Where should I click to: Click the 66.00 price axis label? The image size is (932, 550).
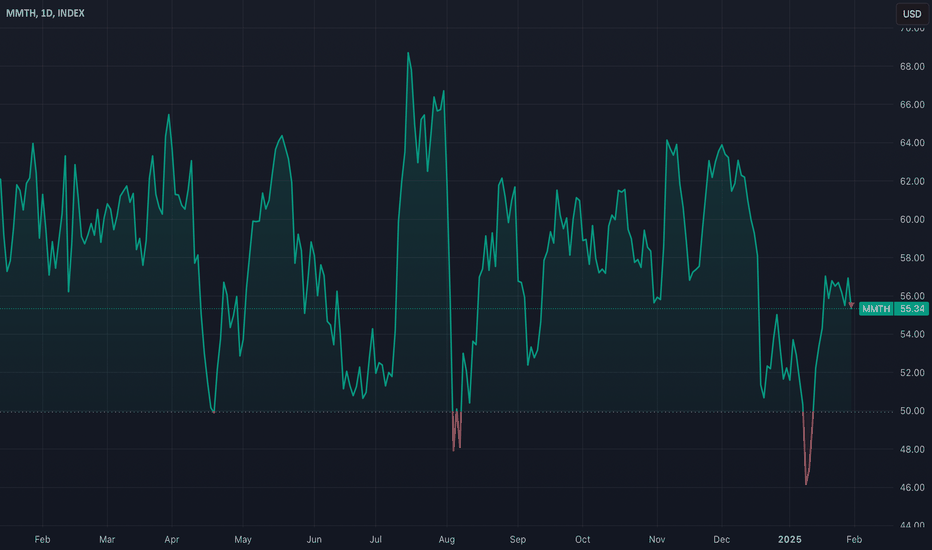pos(912,105)
